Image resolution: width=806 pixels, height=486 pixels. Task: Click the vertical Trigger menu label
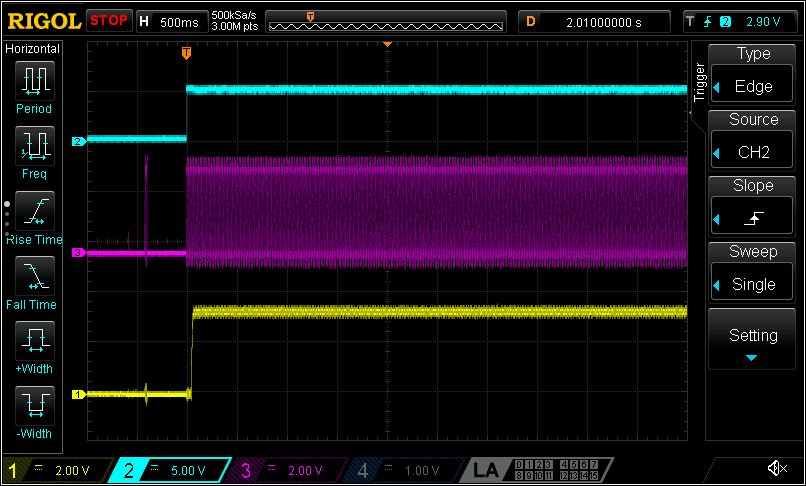699,82
